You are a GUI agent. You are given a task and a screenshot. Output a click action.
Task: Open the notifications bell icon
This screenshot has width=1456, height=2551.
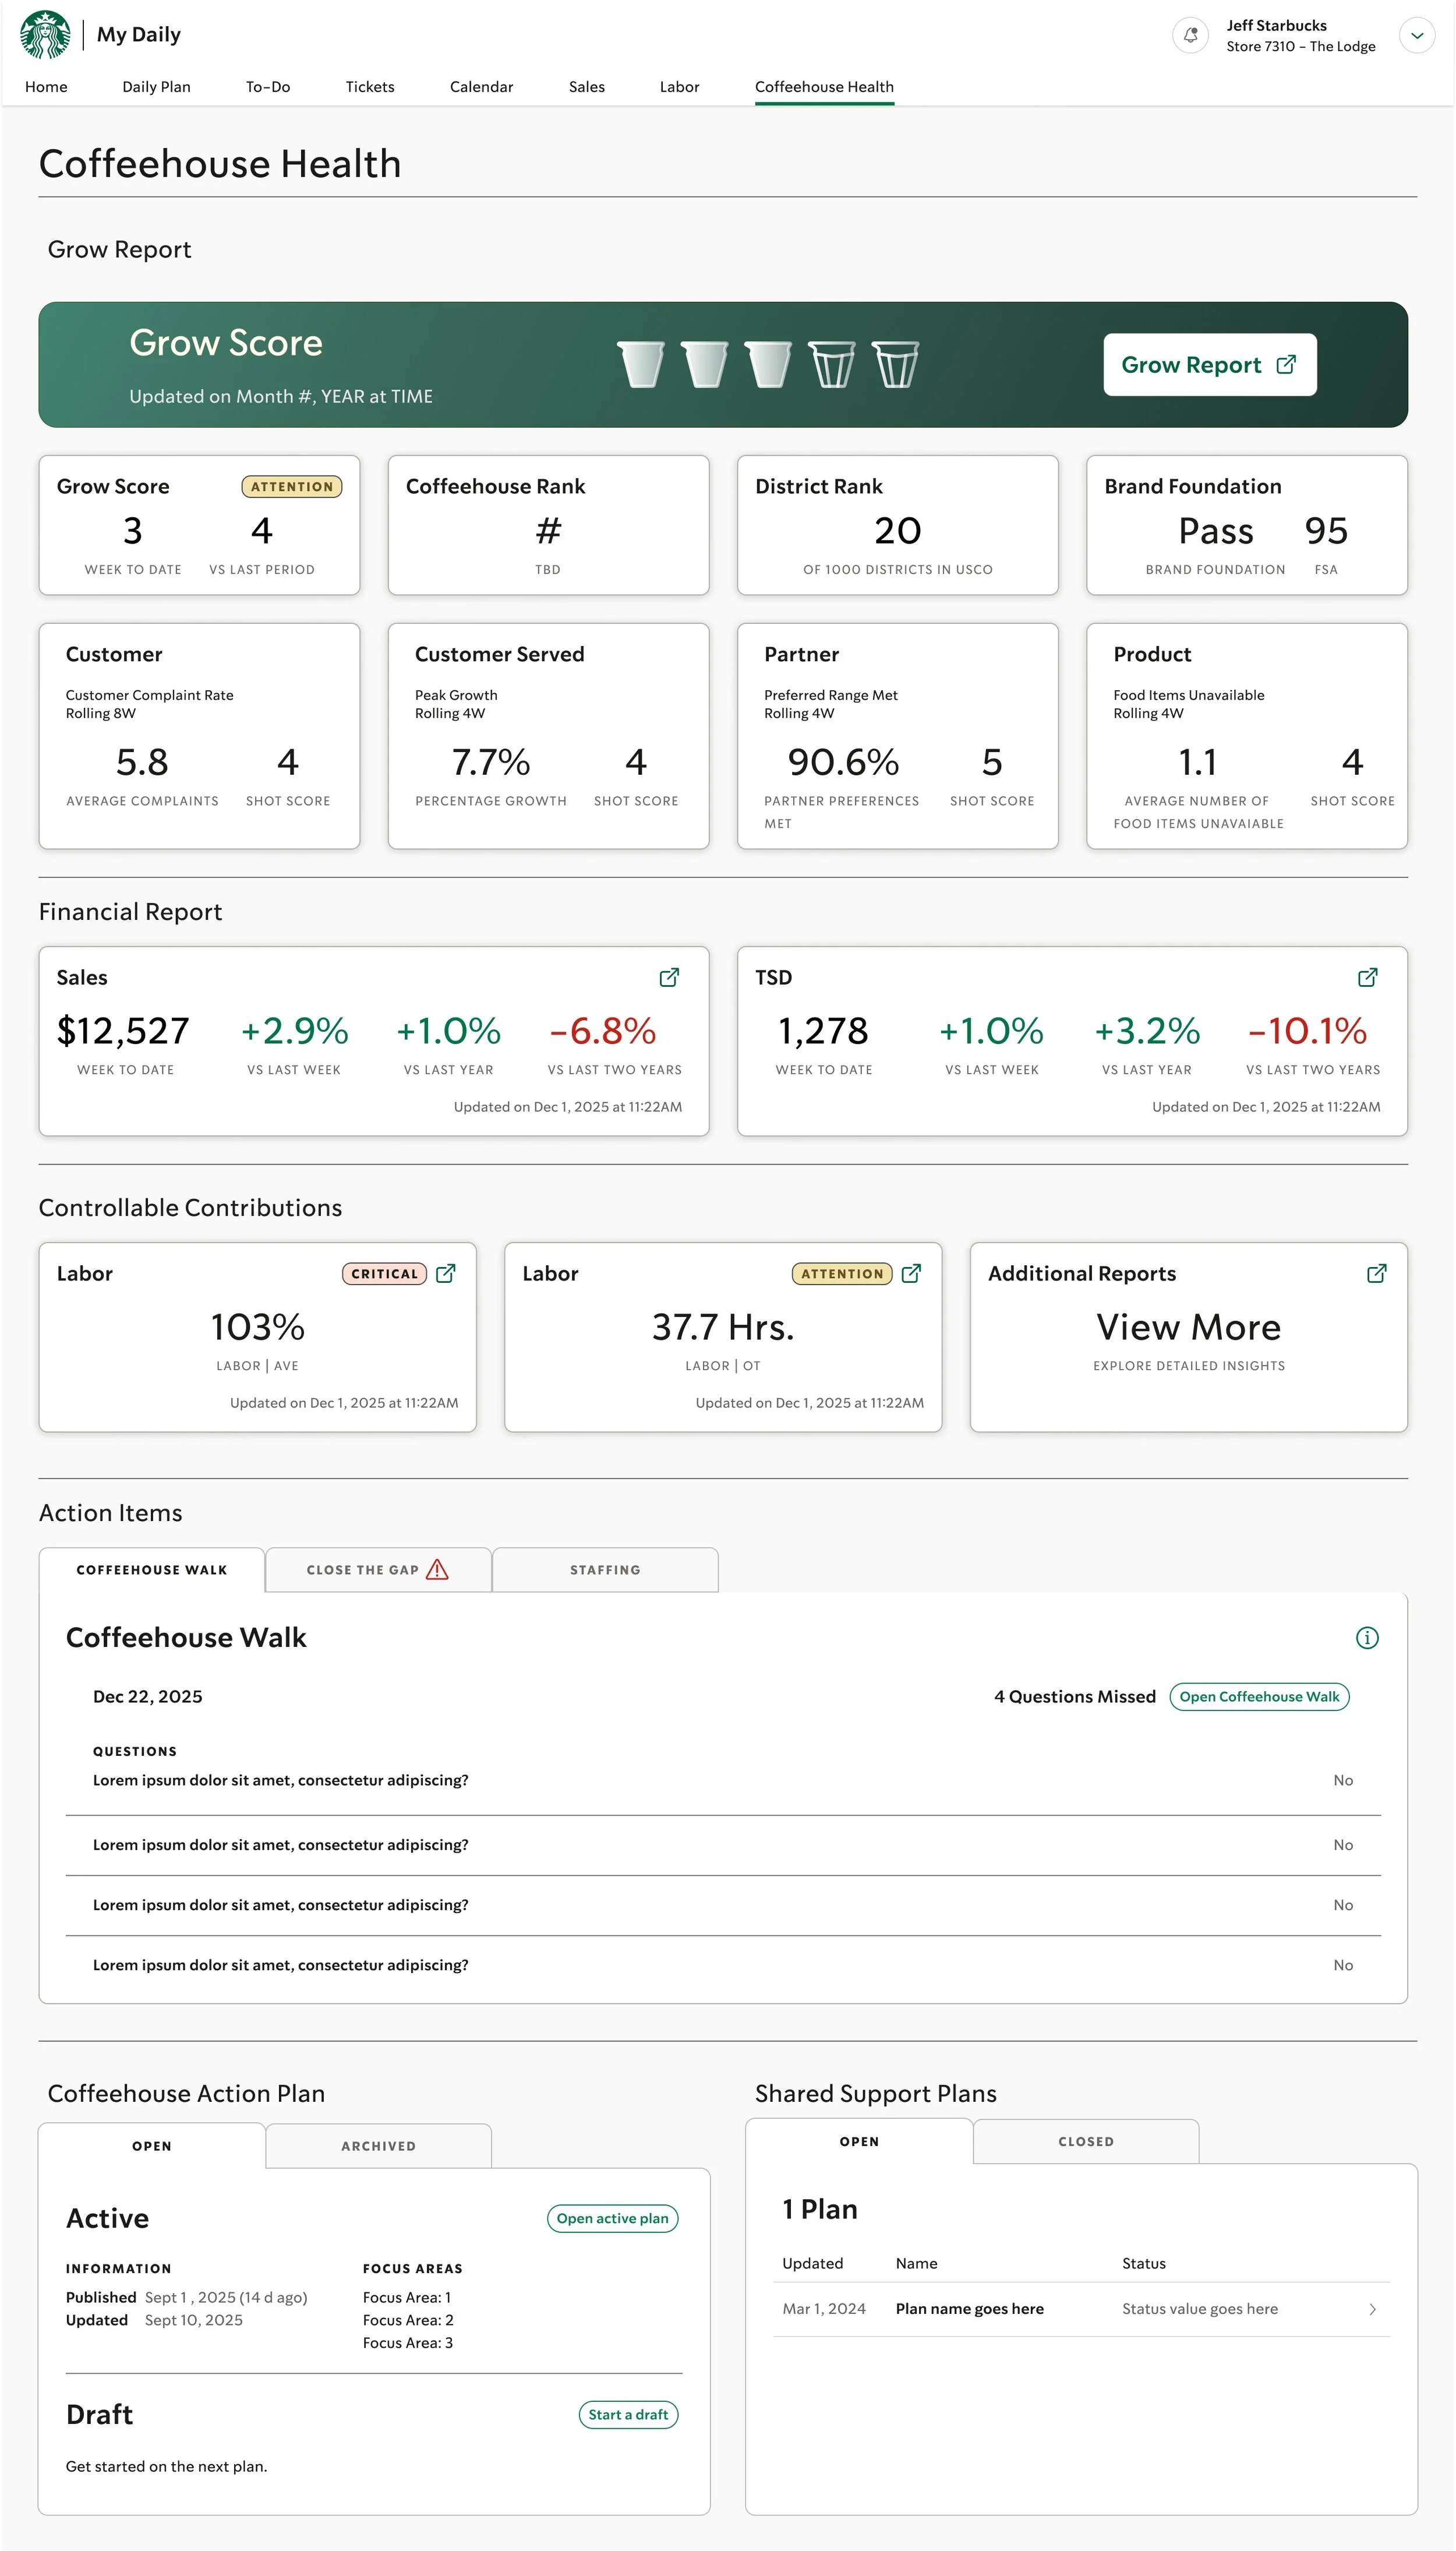tap(1190, 35)
